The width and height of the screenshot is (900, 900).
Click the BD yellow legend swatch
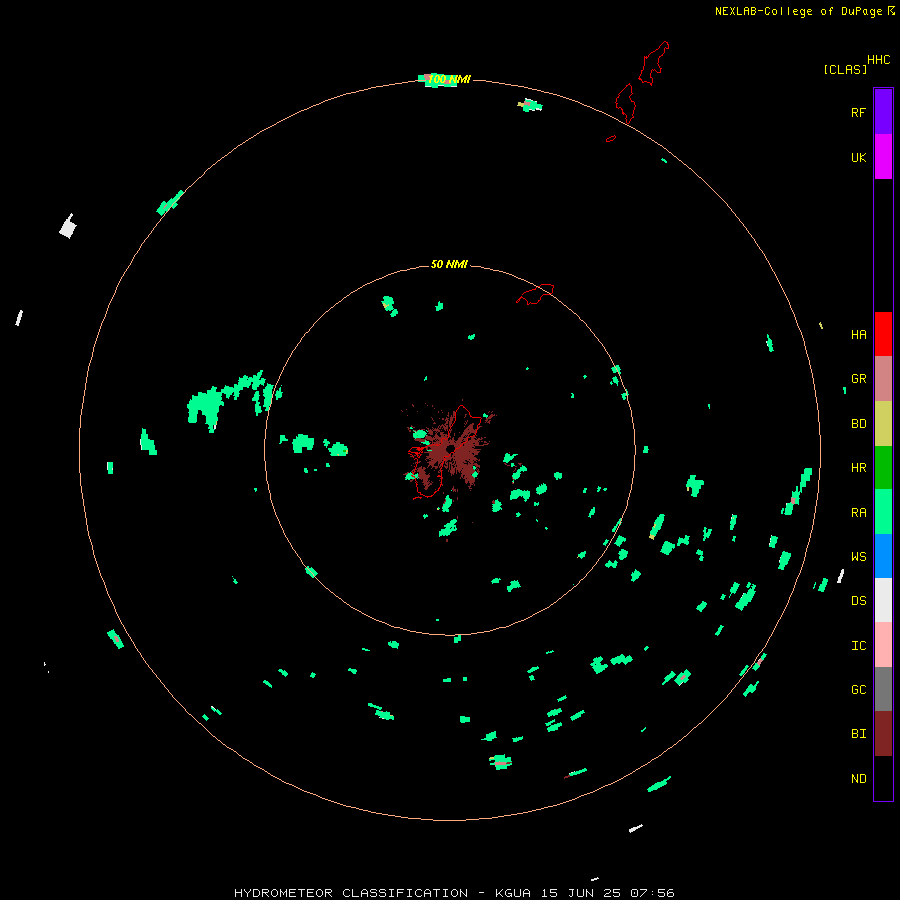point(883,424)
